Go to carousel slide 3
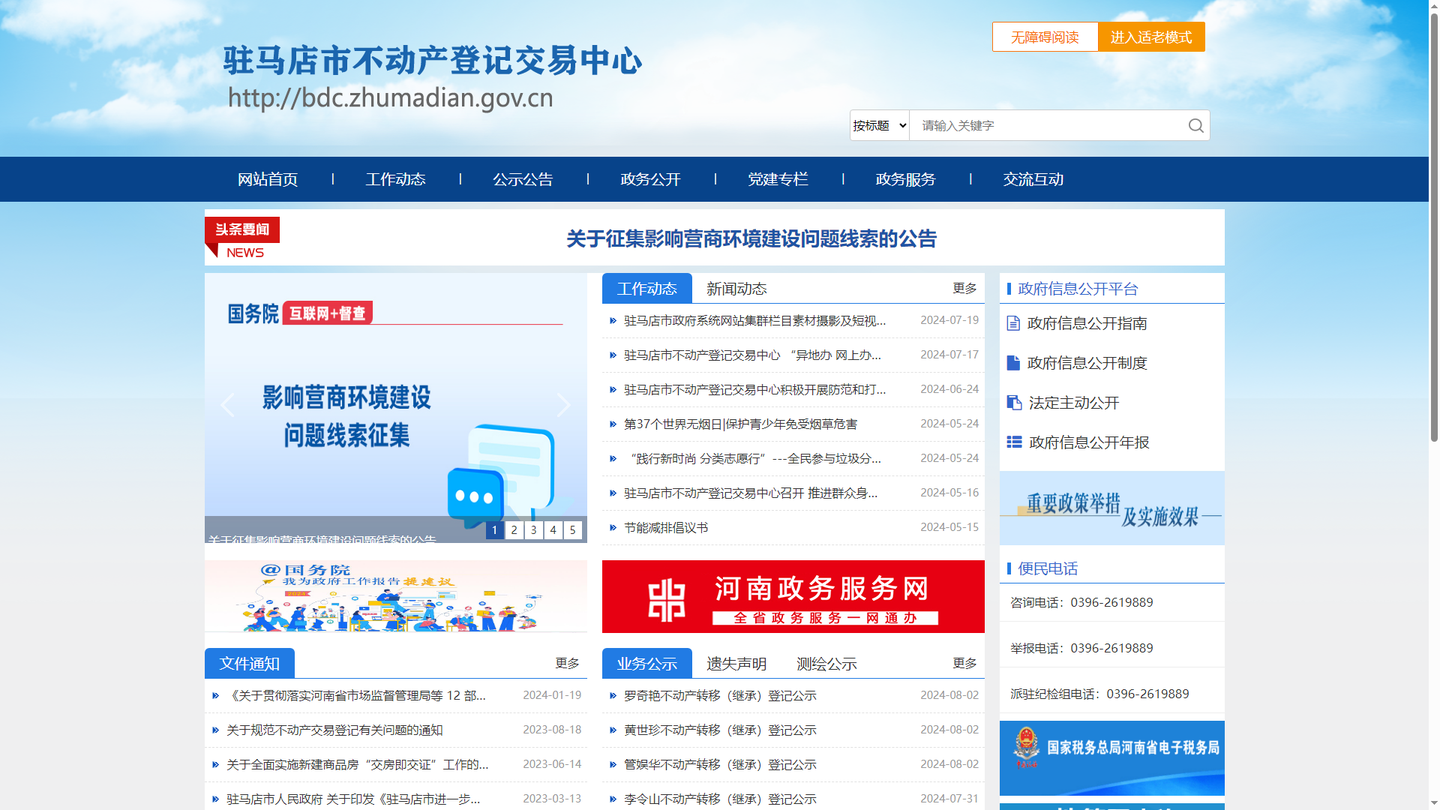The width and height of the screenshot is (1440, 810). 534,530
